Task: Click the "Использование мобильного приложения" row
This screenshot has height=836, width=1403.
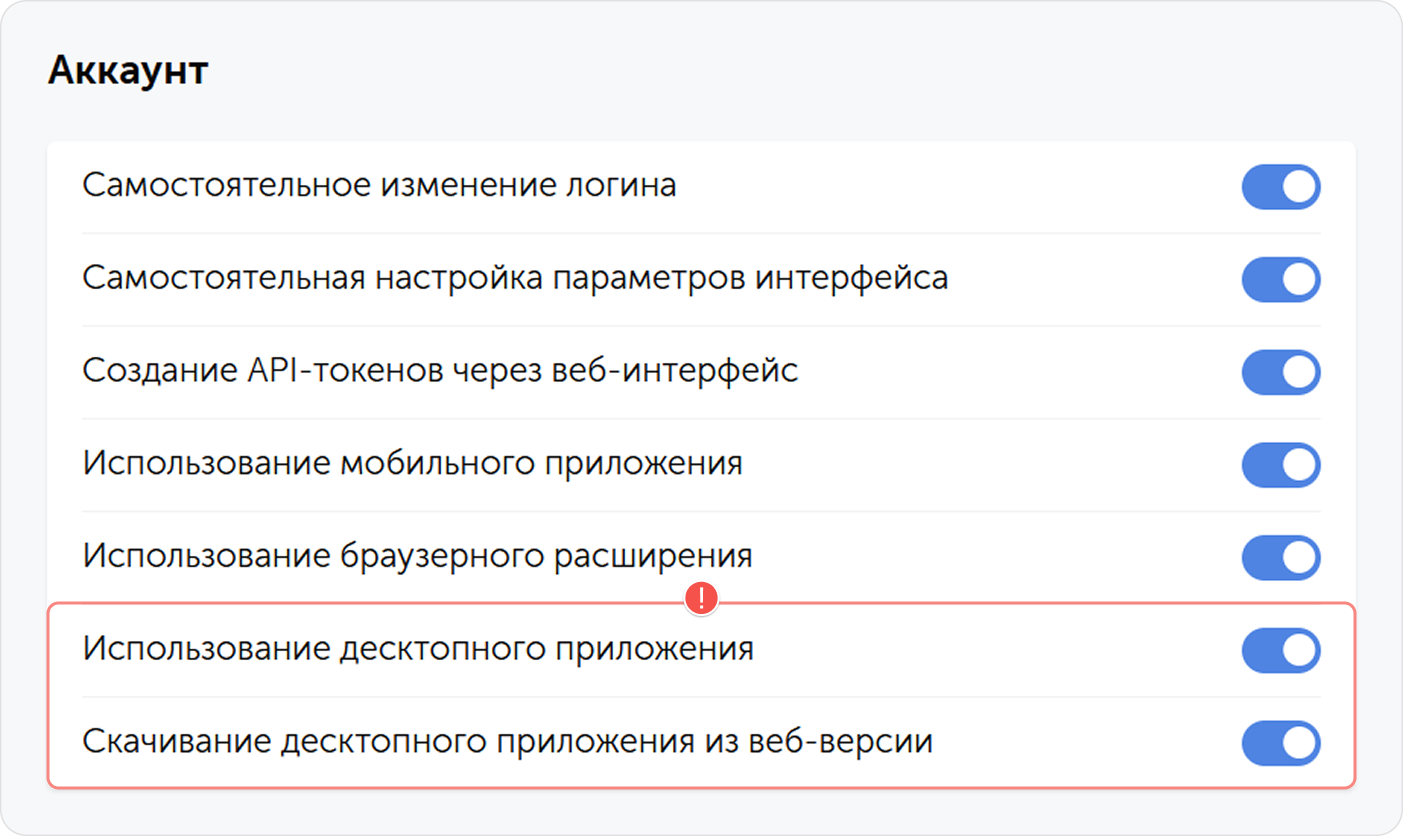Action: (700, 464)
